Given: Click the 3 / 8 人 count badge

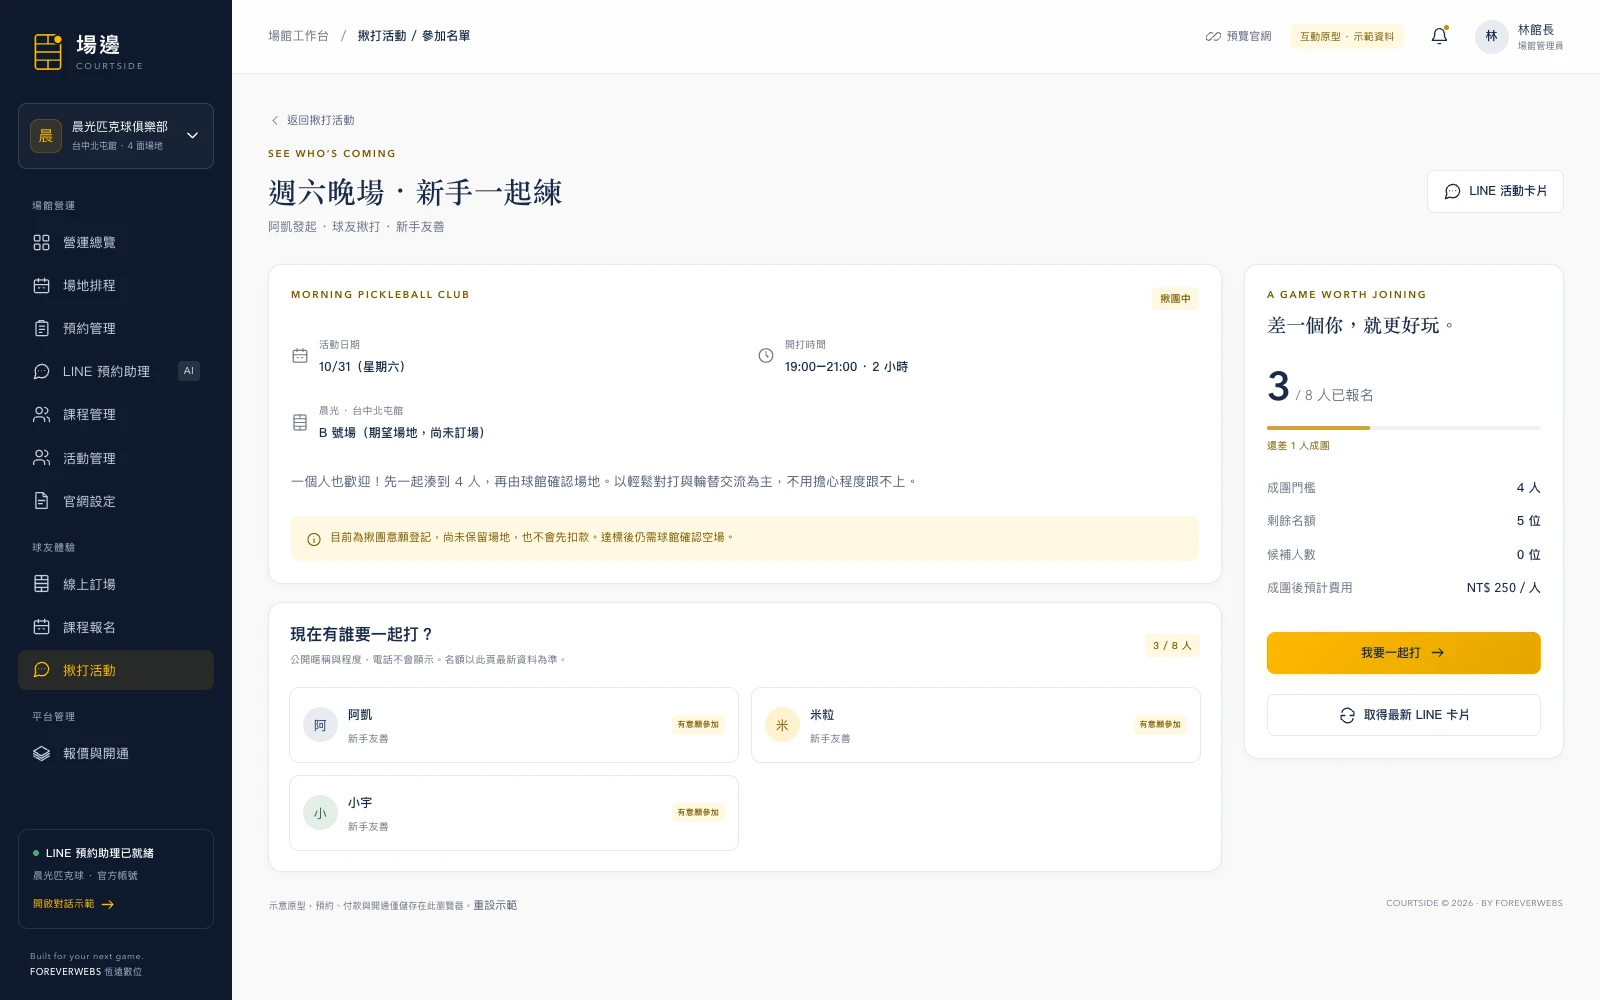Looking at the screenshot, I should 1172,646.
